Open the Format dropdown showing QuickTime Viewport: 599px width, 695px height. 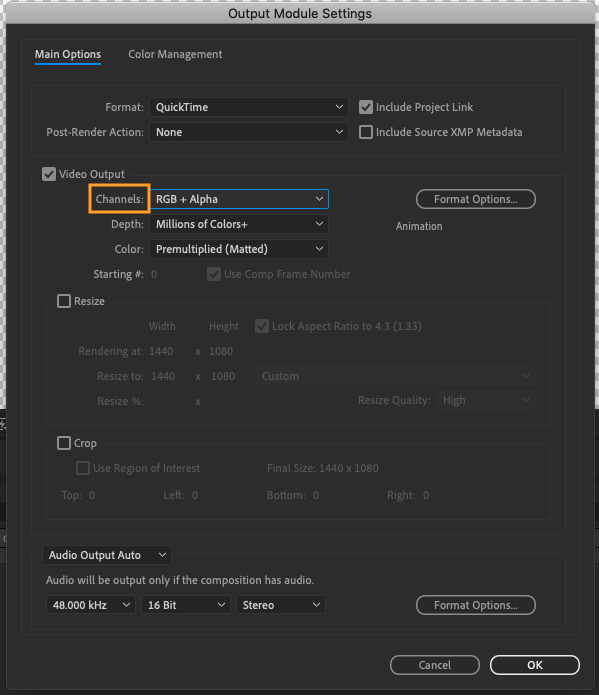pyautogui.click(x=249, y=107)
